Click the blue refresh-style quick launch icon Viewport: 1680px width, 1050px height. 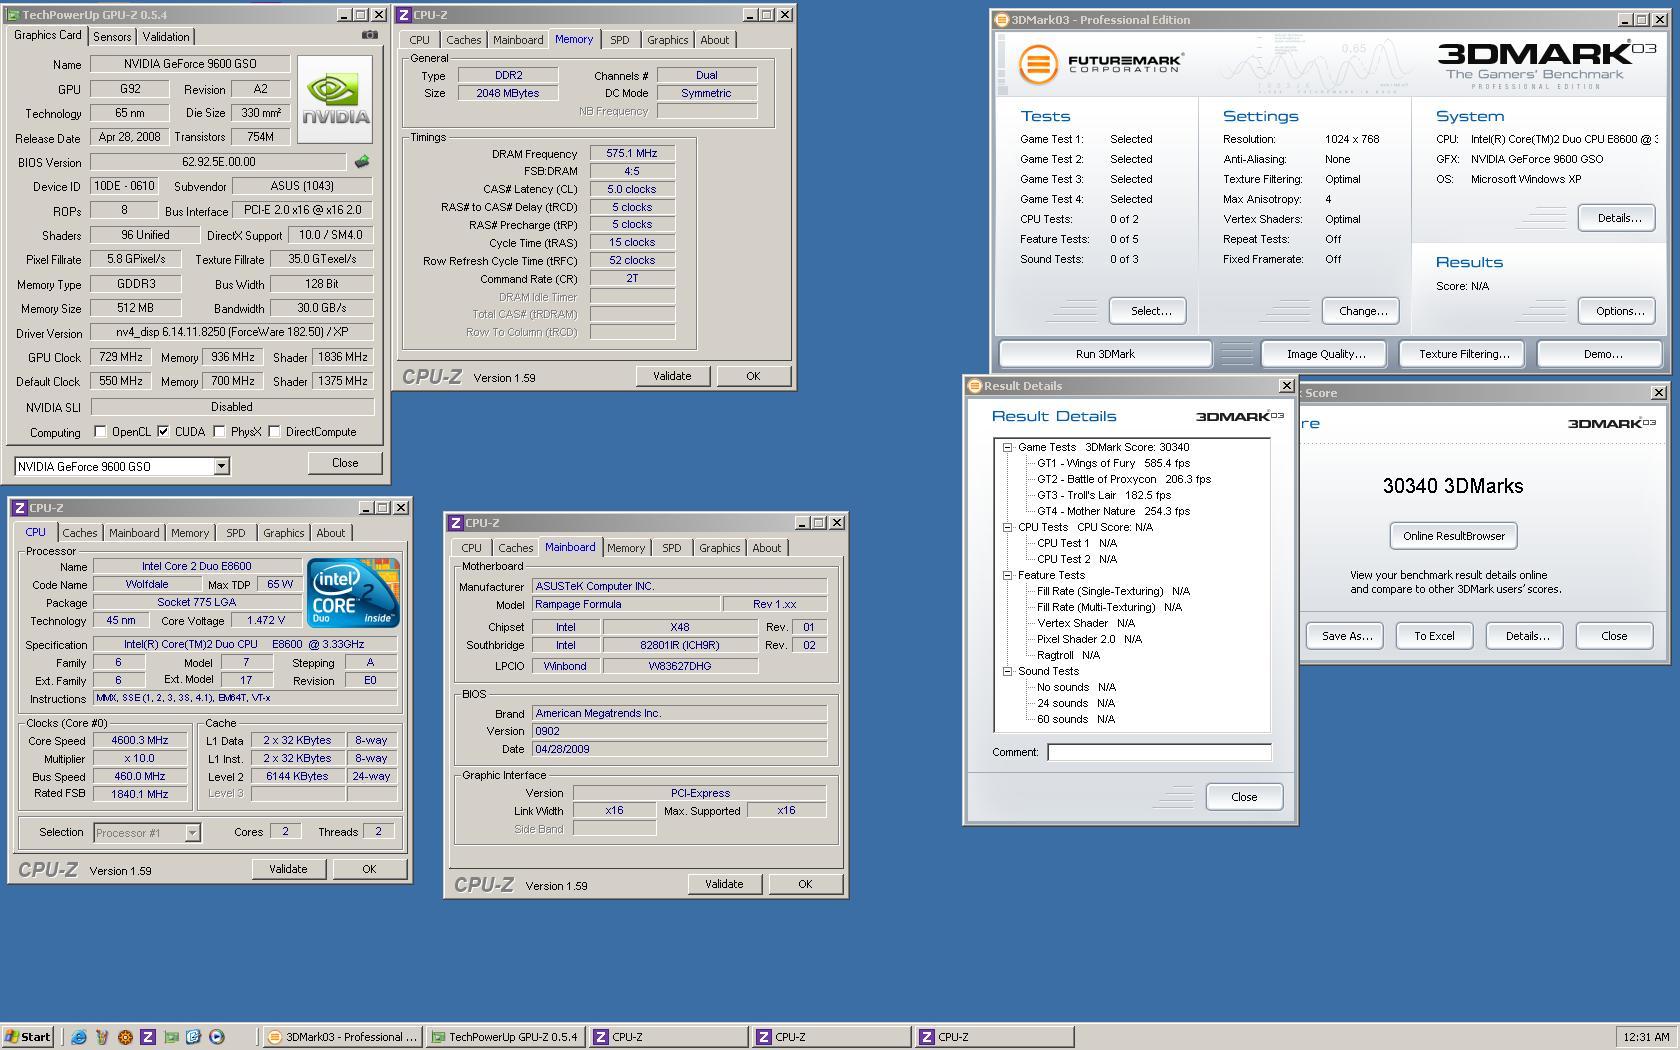pyautogui.click(x=194, y=1037)
